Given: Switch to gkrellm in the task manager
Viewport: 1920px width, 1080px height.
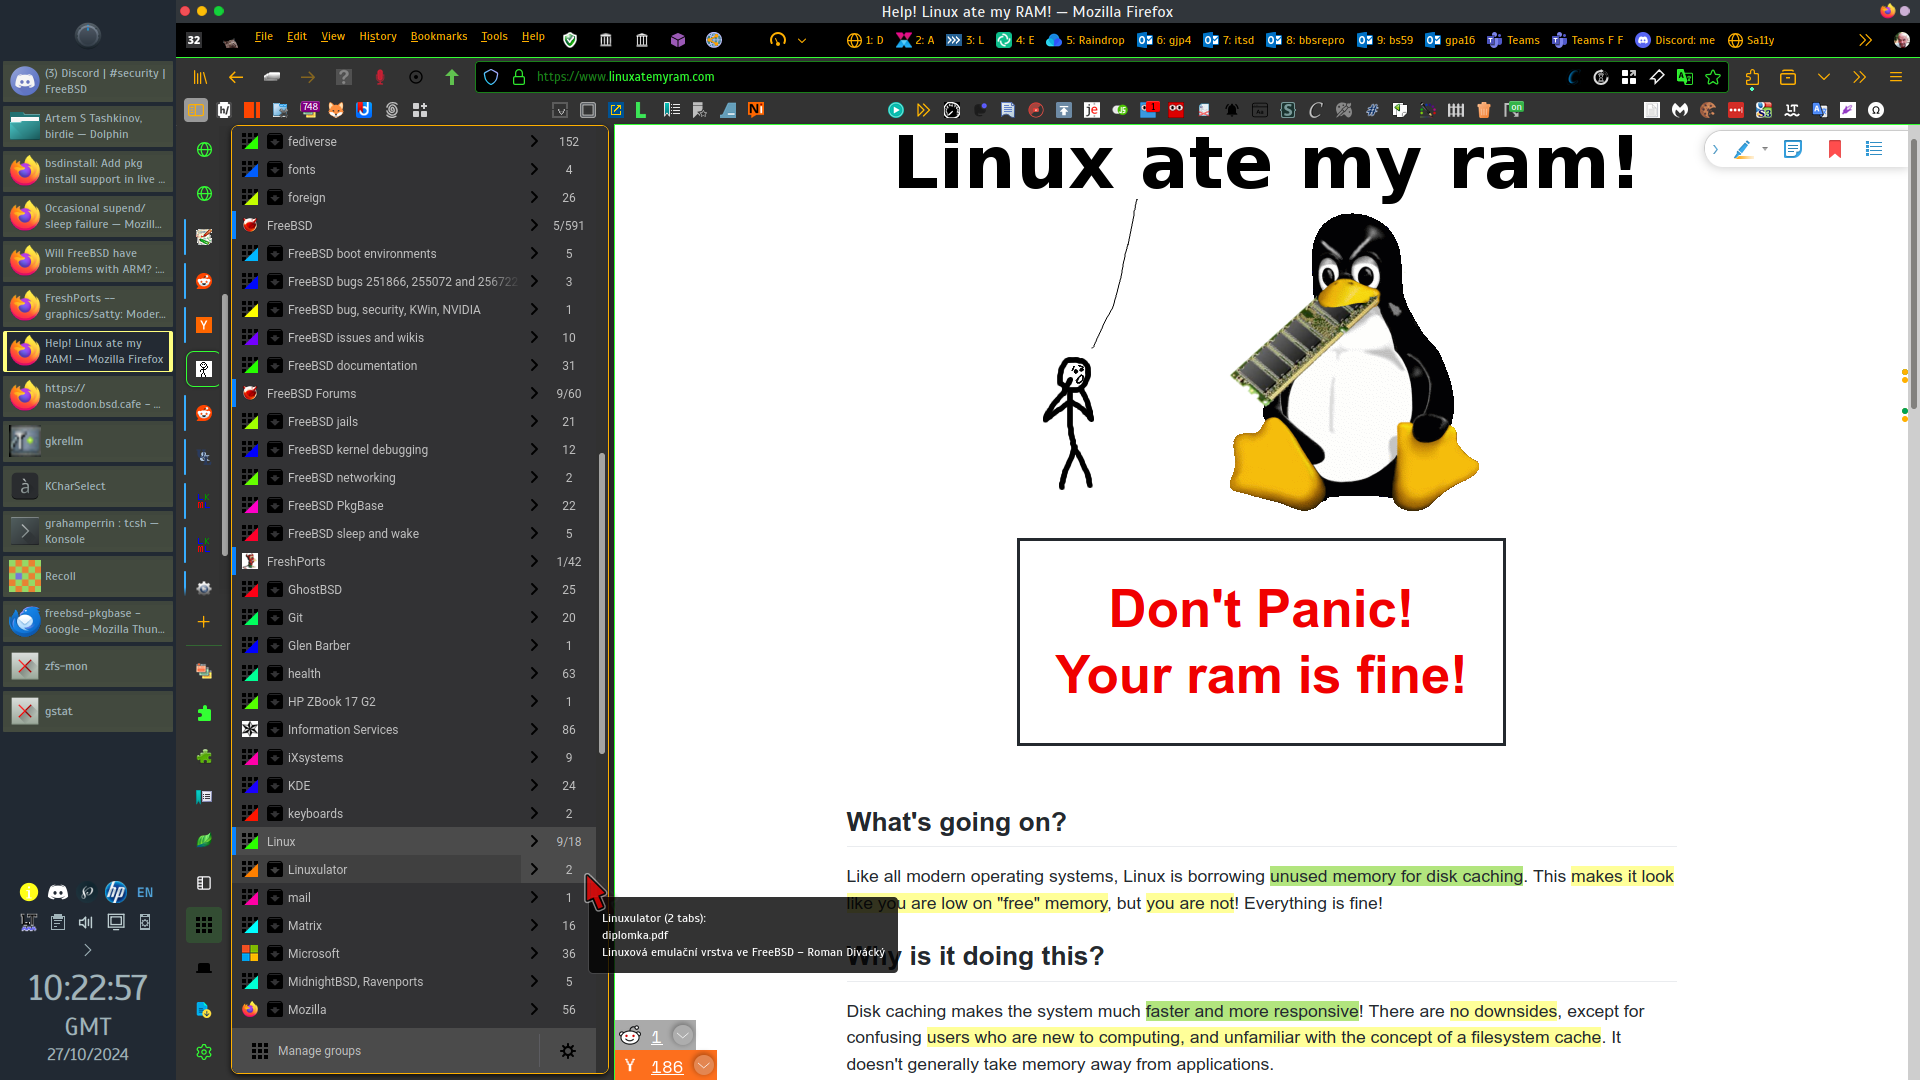Looking at the screenshot, I should pyautogui.click(x=88, y=441).
